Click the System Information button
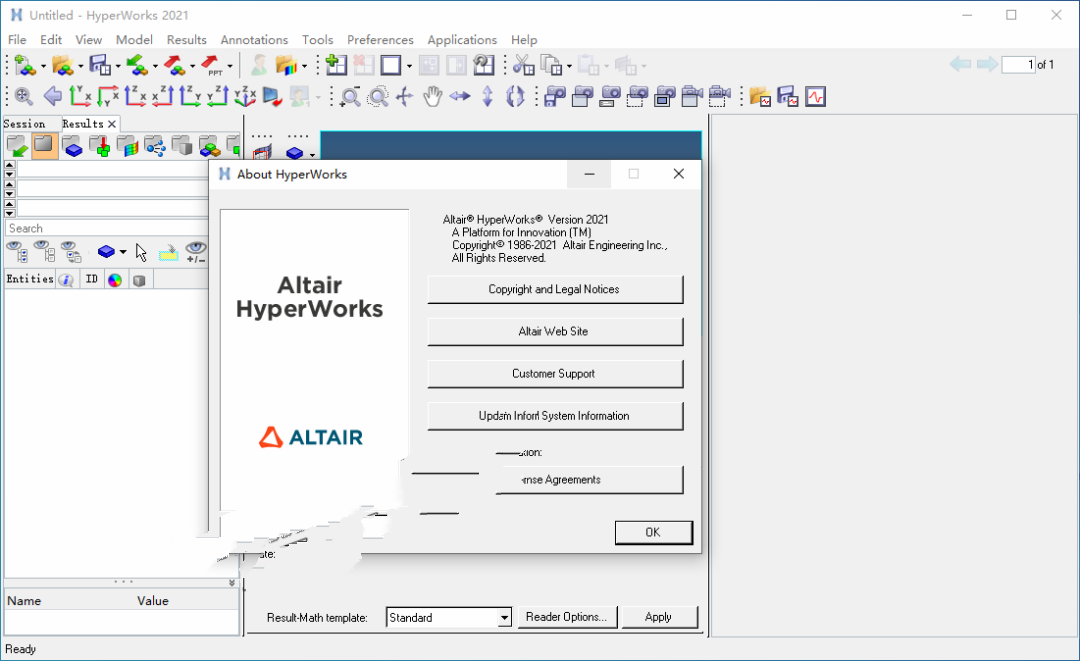 coord(555,416)
